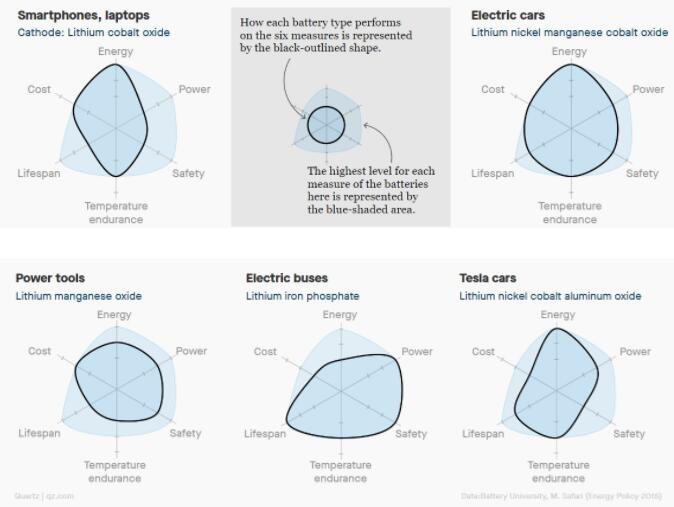Click the Tesla cars radar chart shape

pos(556,385)
